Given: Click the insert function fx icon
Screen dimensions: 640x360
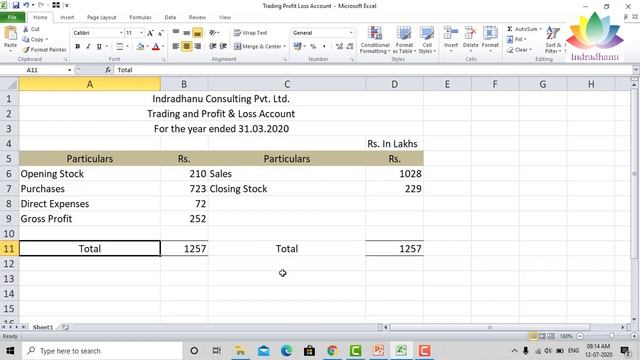Looking at the screenshot, I should [107, 70].
